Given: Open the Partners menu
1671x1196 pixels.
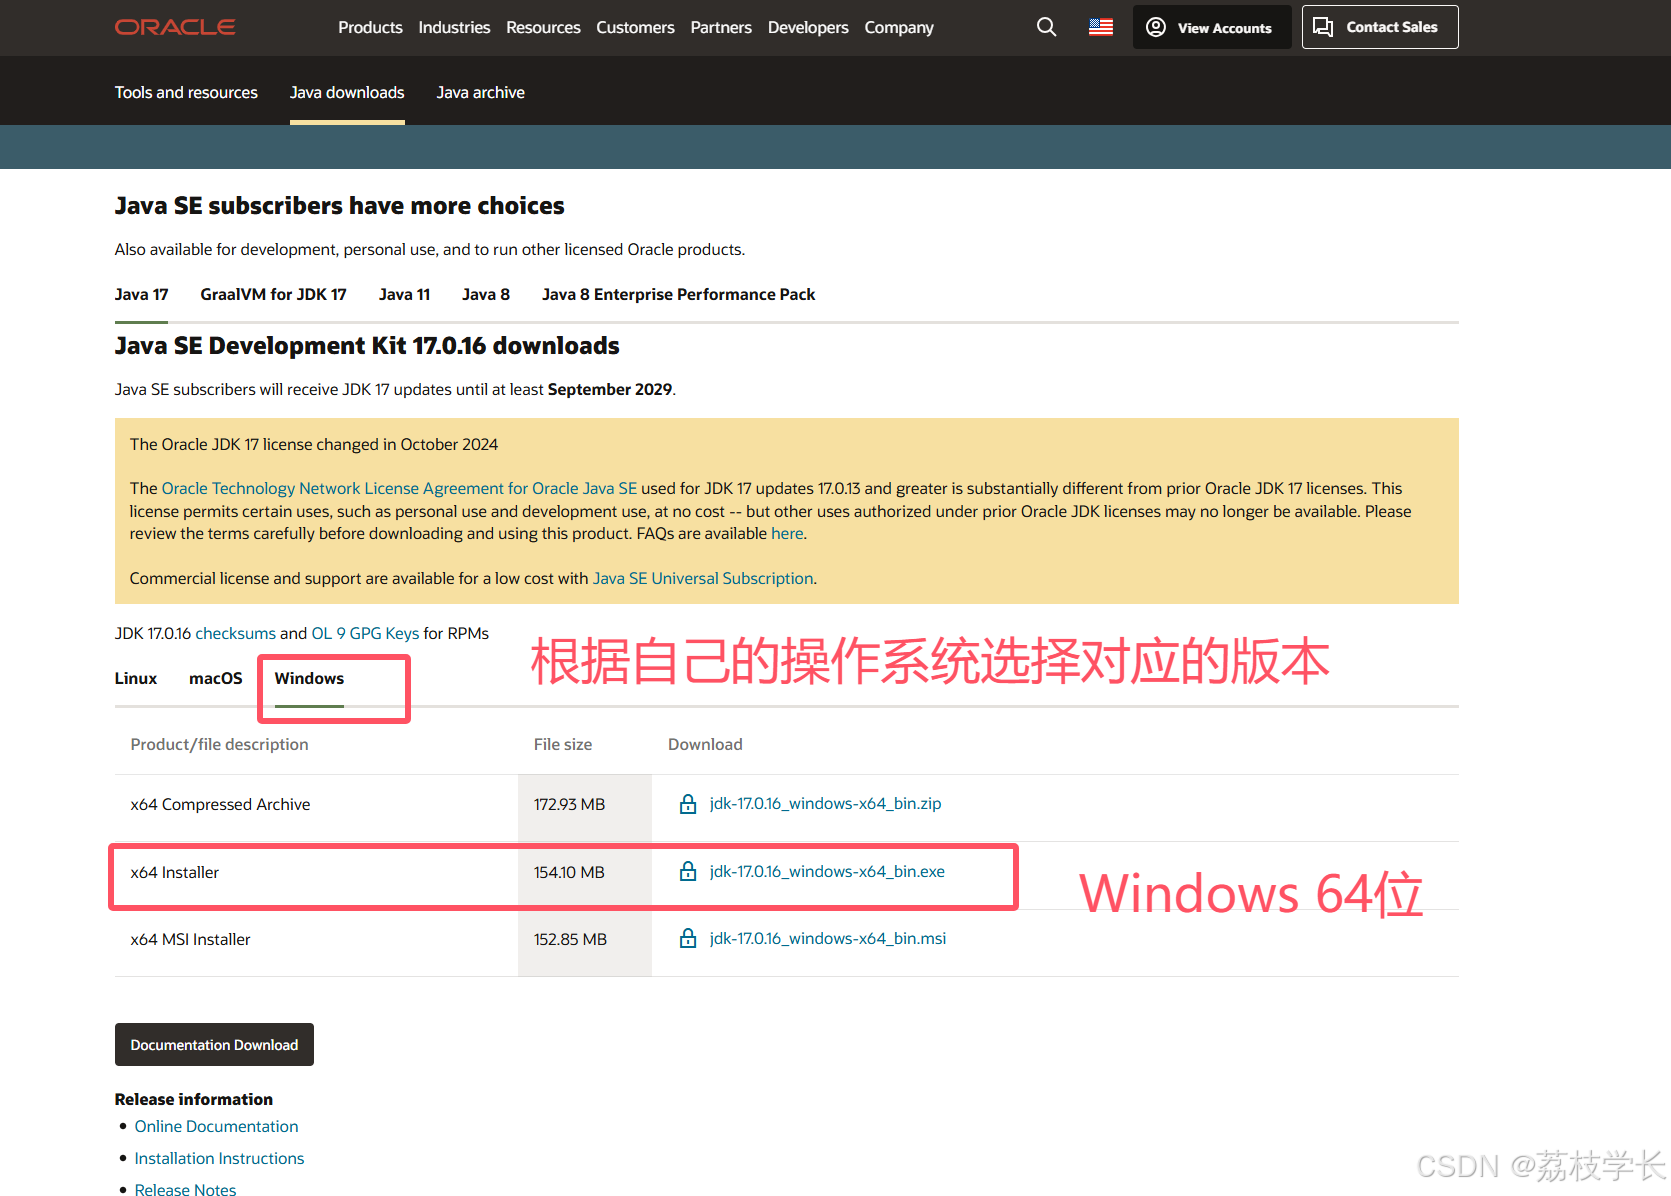Looking at the screenshot, I should click(721, 27).
